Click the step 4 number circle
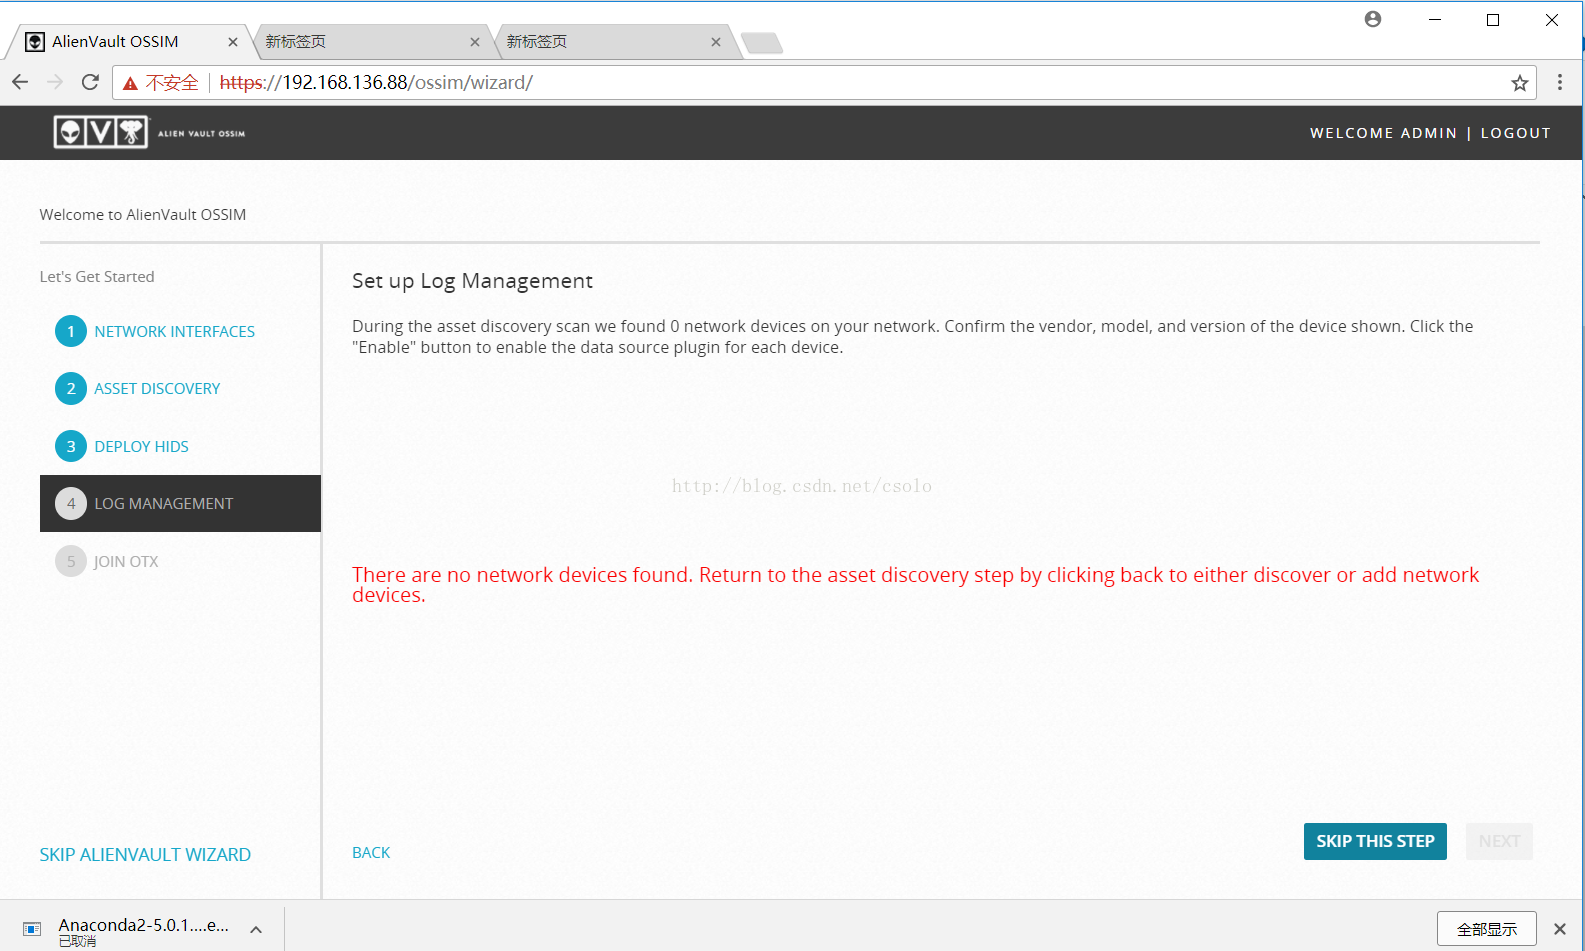 tap(71, 503)
